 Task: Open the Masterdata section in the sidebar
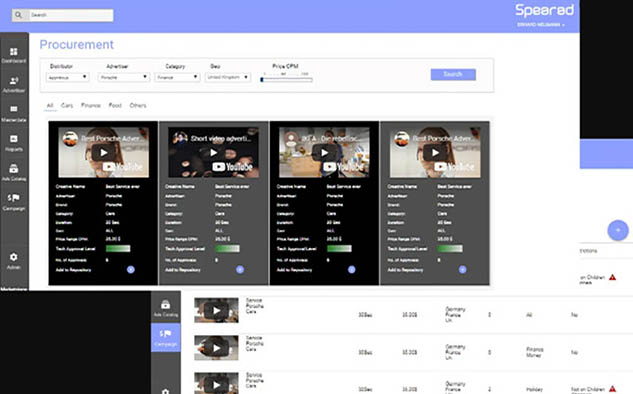click(x=14, y=114)
